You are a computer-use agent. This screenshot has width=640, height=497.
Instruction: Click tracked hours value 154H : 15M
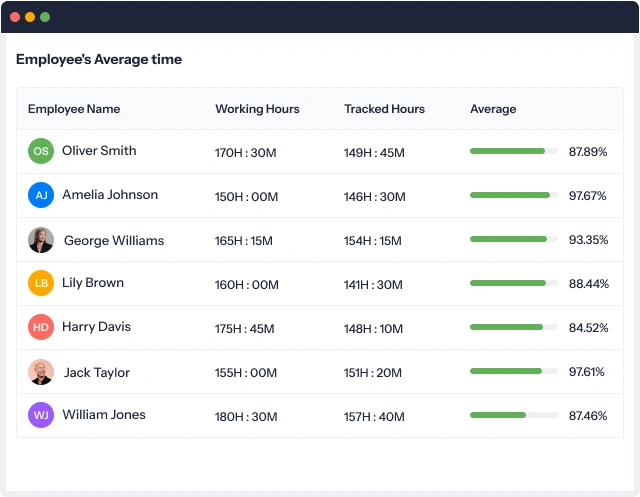pos(373,241)
